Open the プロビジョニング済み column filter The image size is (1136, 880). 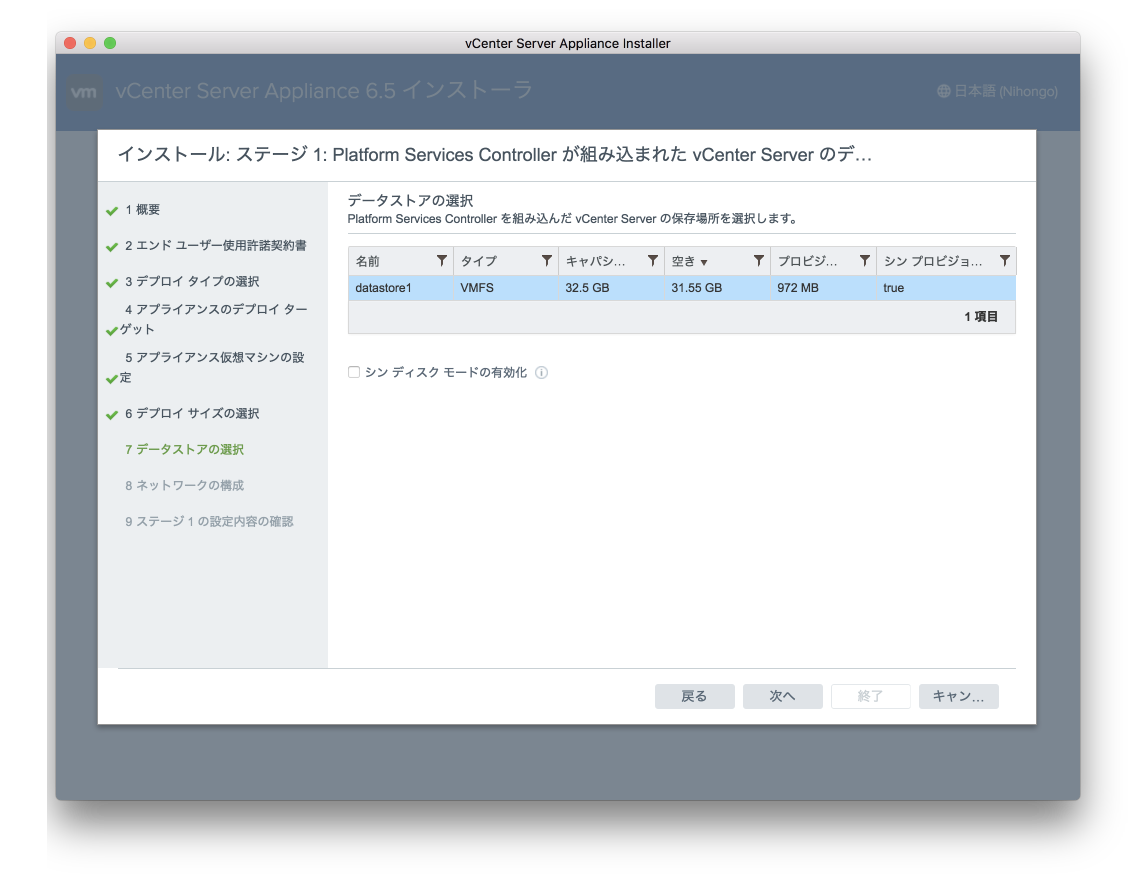863,260
